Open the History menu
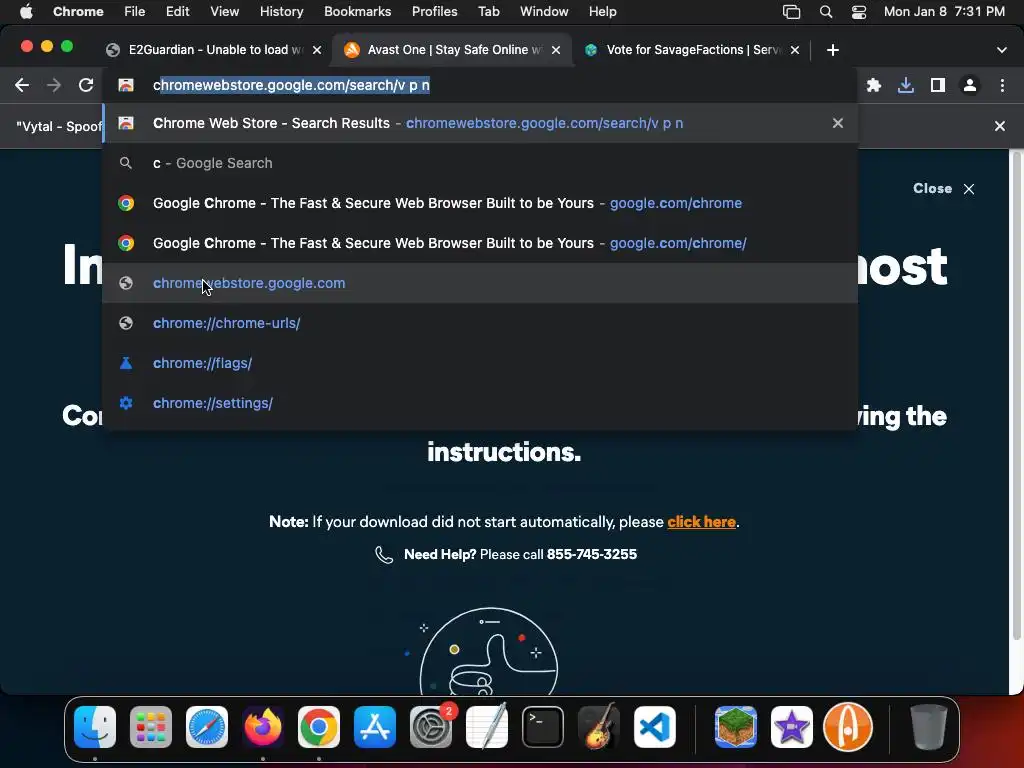 tap(281, 12)
